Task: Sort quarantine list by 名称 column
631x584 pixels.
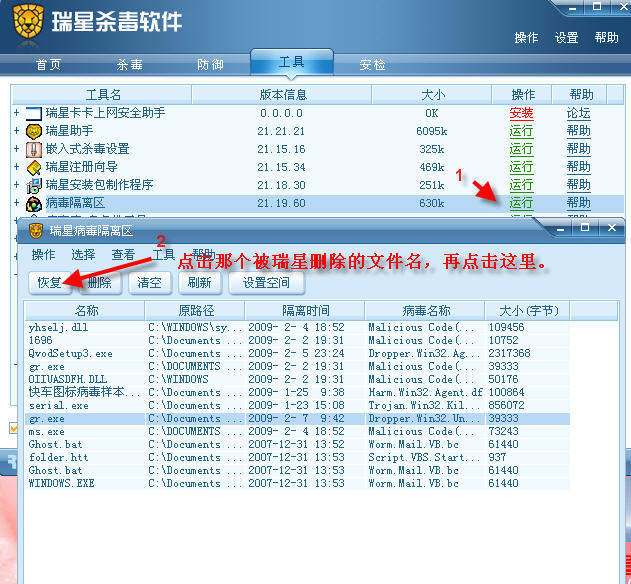Action: point(85,311)
